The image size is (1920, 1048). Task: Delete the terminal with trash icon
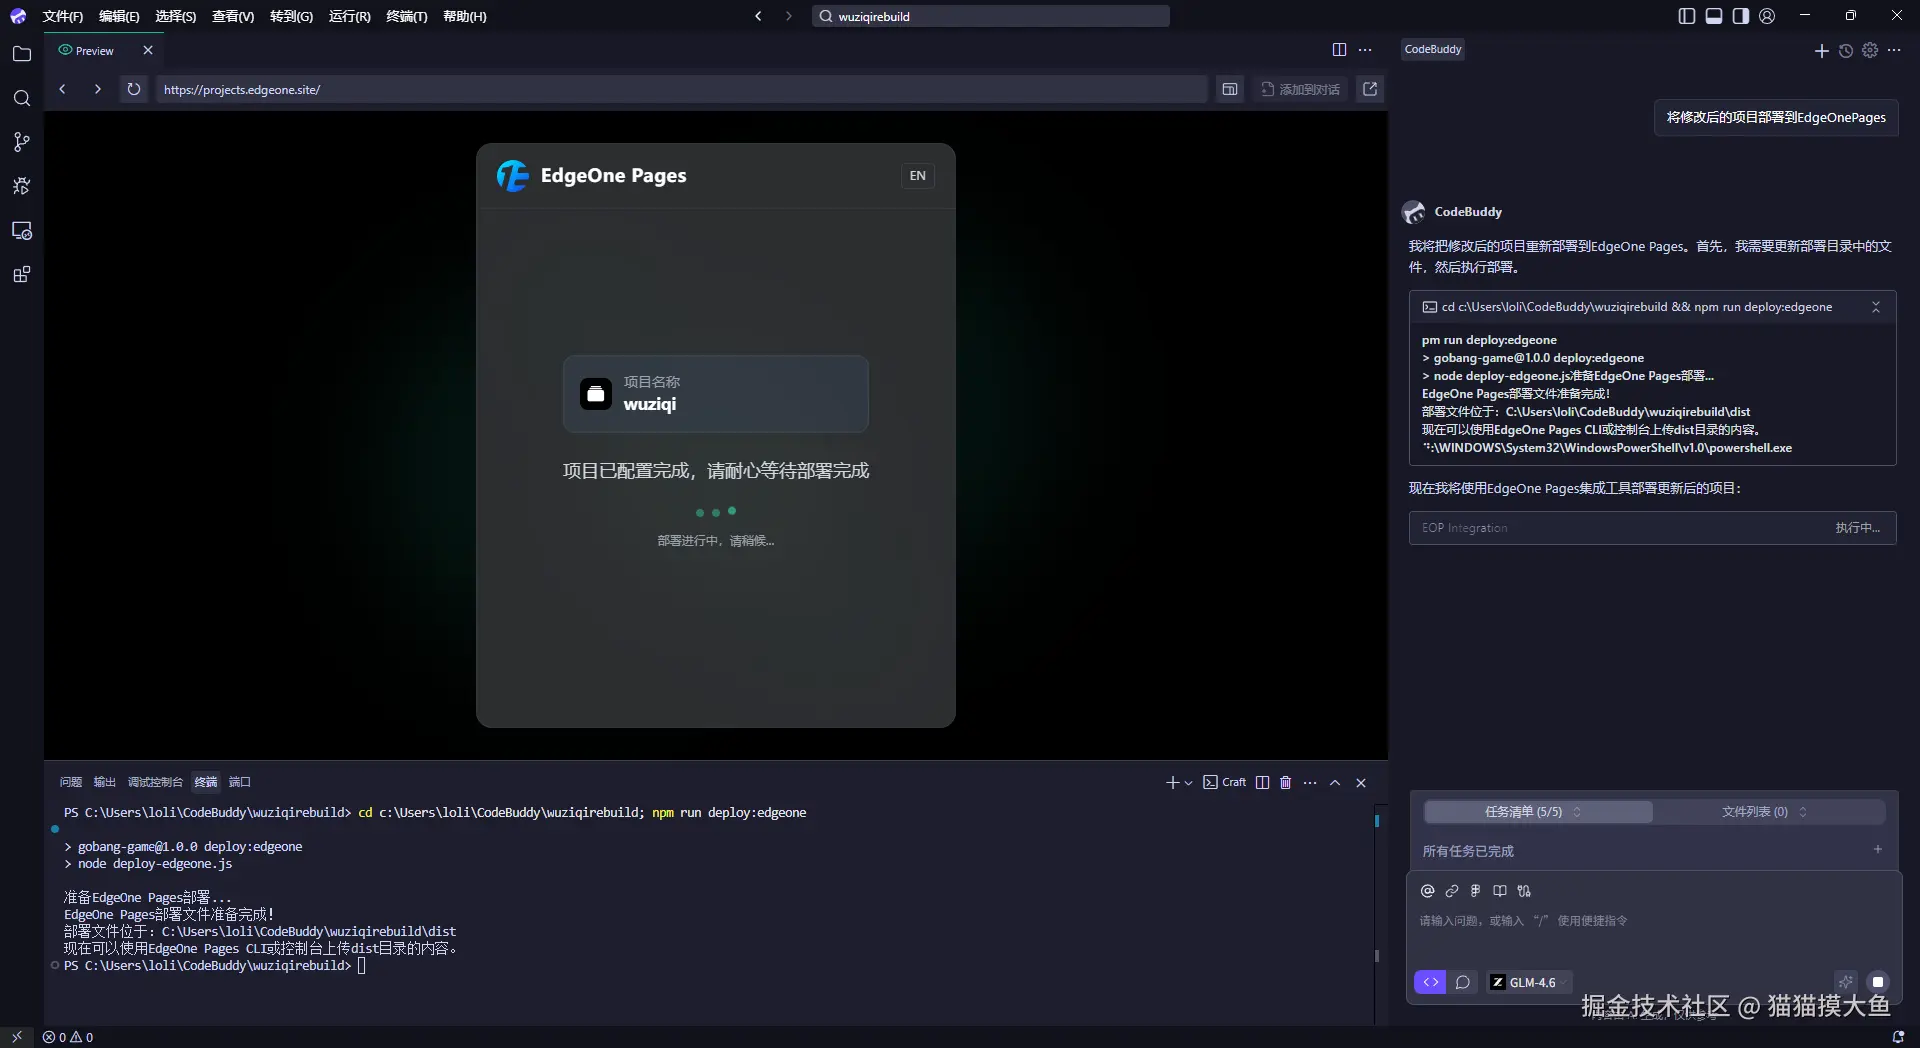(1286, 783)
